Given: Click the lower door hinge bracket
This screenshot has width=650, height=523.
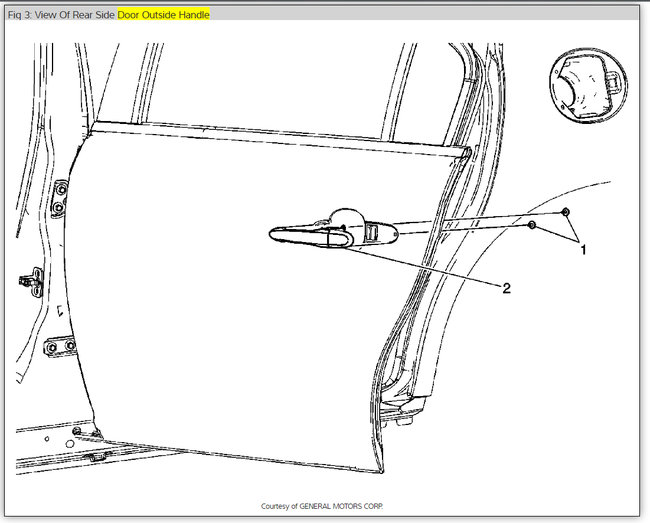Looking at the screenshot, I should pos(60,347).
